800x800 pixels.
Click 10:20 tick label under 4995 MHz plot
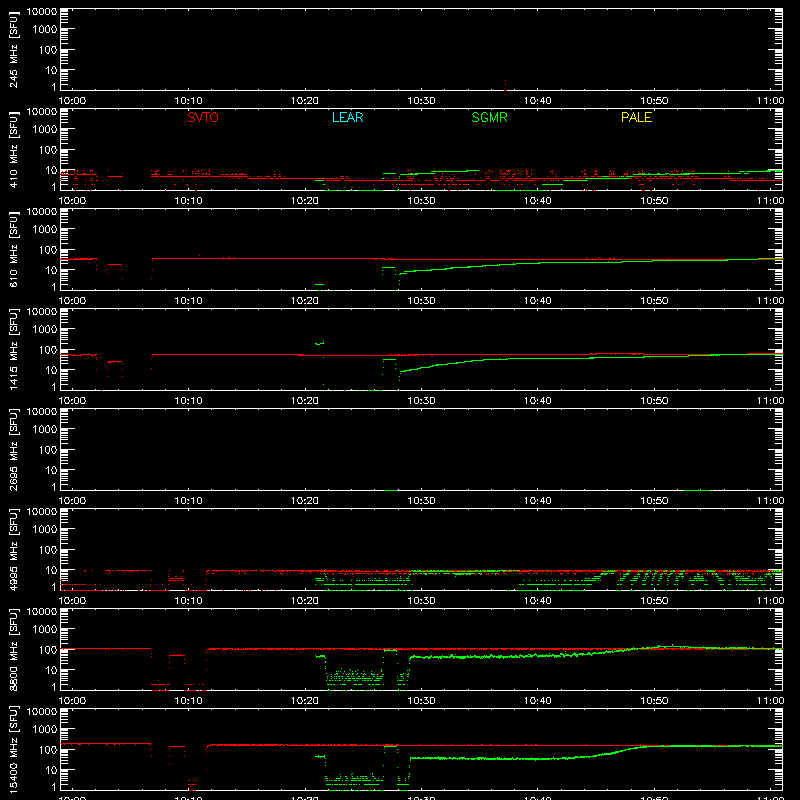tap(305, 601)
